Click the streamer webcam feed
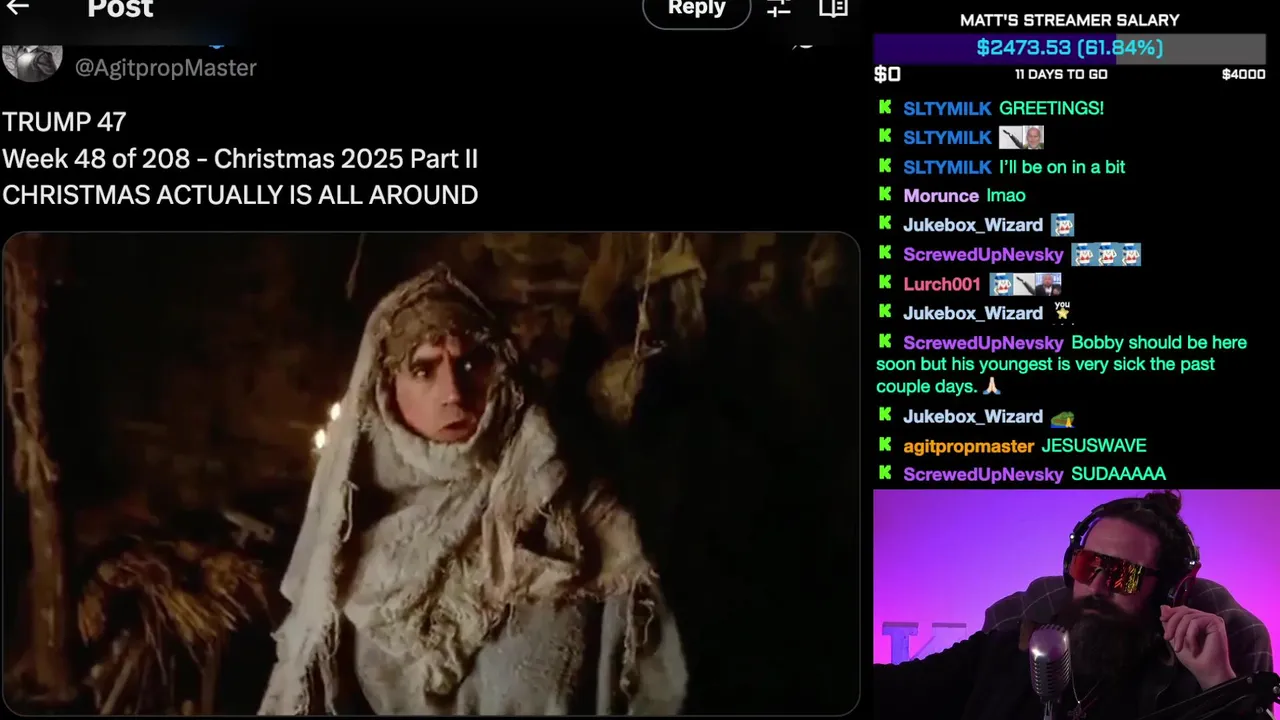This screenshot has width=1280, height=720. click(1076, 604)
